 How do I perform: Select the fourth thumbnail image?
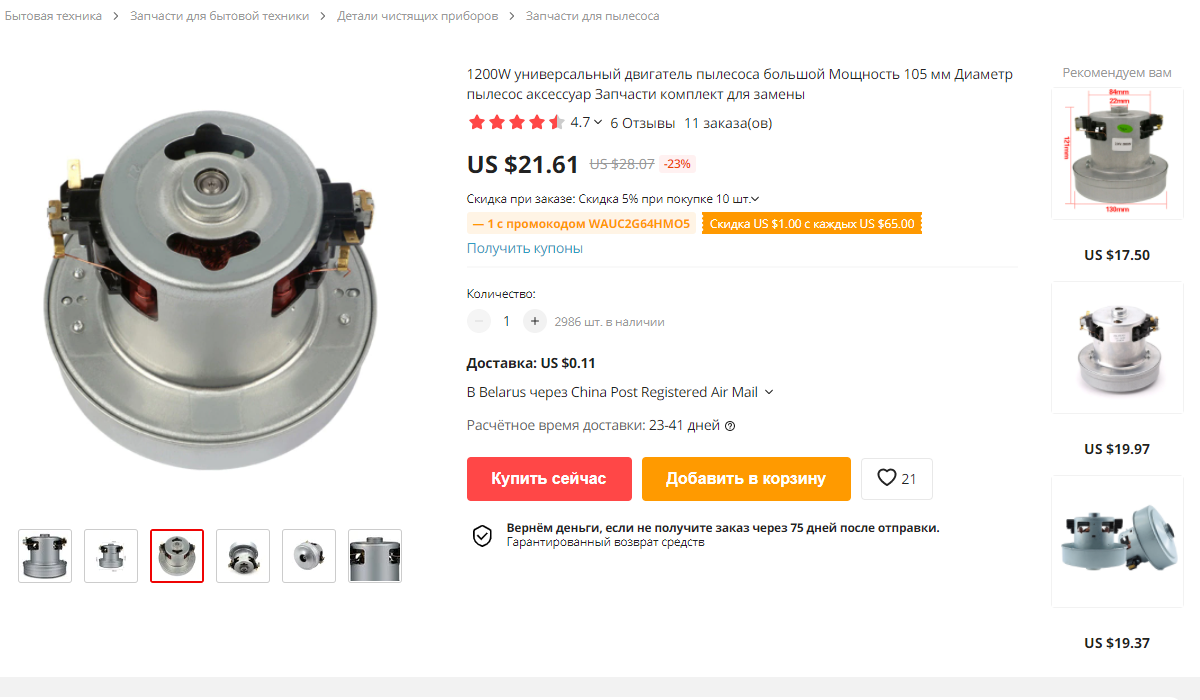coord(243,556)
